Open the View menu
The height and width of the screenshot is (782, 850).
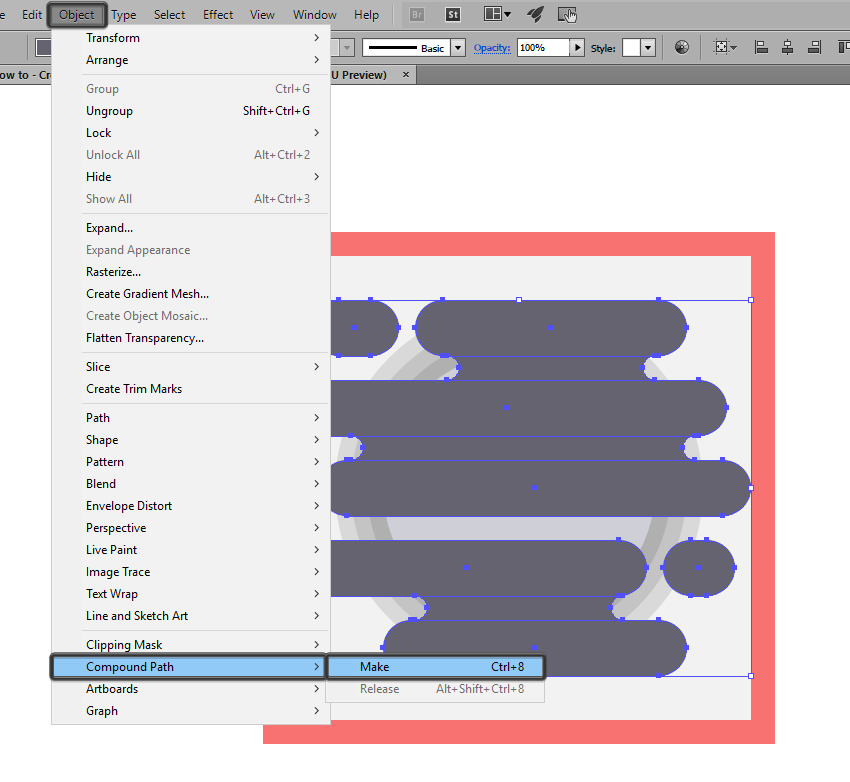point(262,15)
